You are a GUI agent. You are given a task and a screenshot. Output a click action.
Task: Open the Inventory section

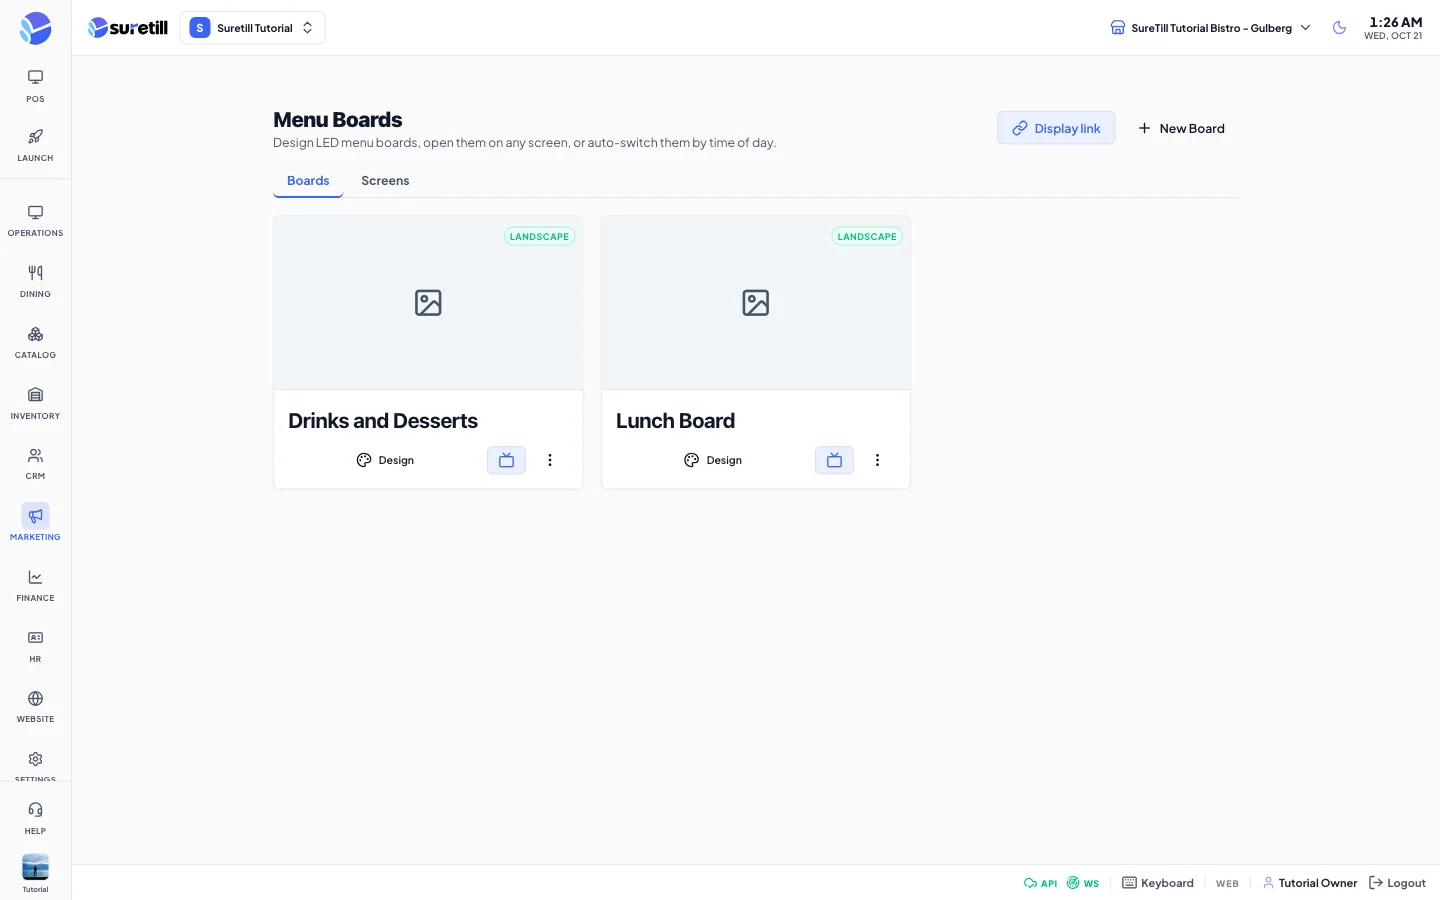35,404
